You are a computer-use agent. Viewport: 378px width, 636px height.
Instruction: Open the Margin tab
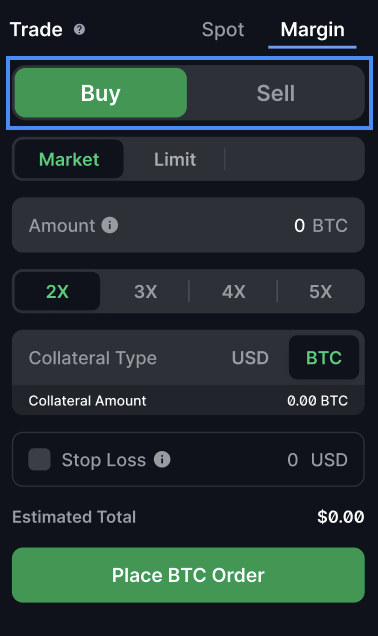pos(312,30)
